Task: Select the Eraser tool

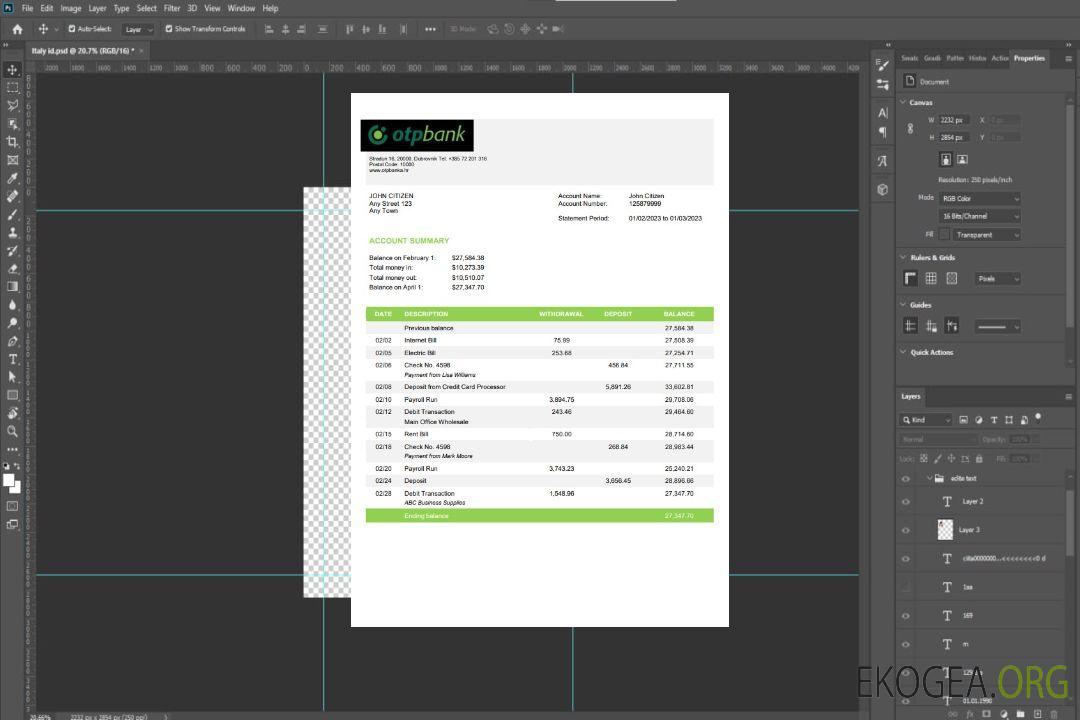Action: click(12, 269)
